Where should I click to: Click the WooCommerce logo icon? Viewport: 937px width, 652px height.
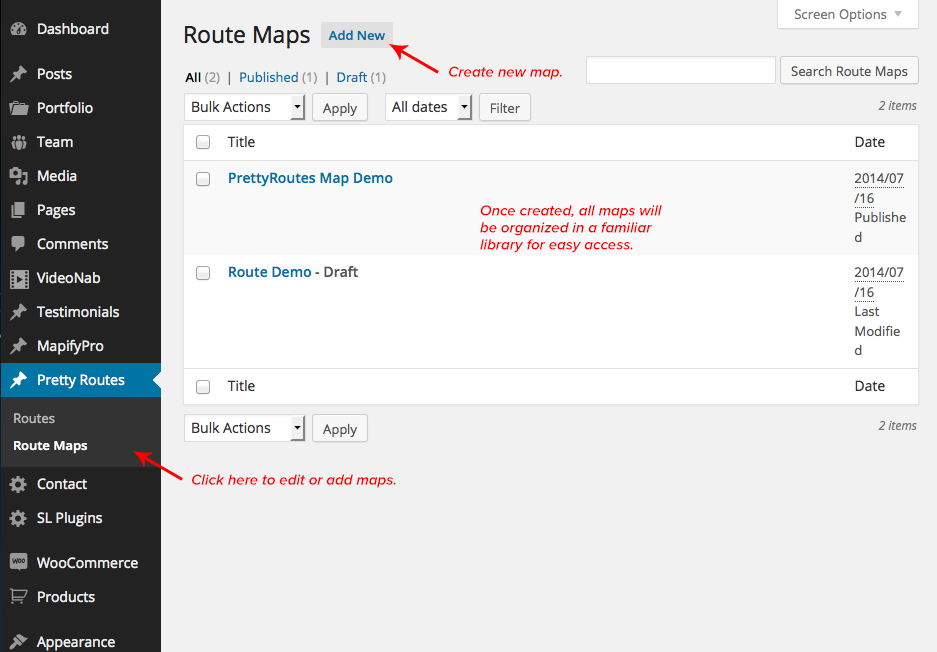pos(18,562)
